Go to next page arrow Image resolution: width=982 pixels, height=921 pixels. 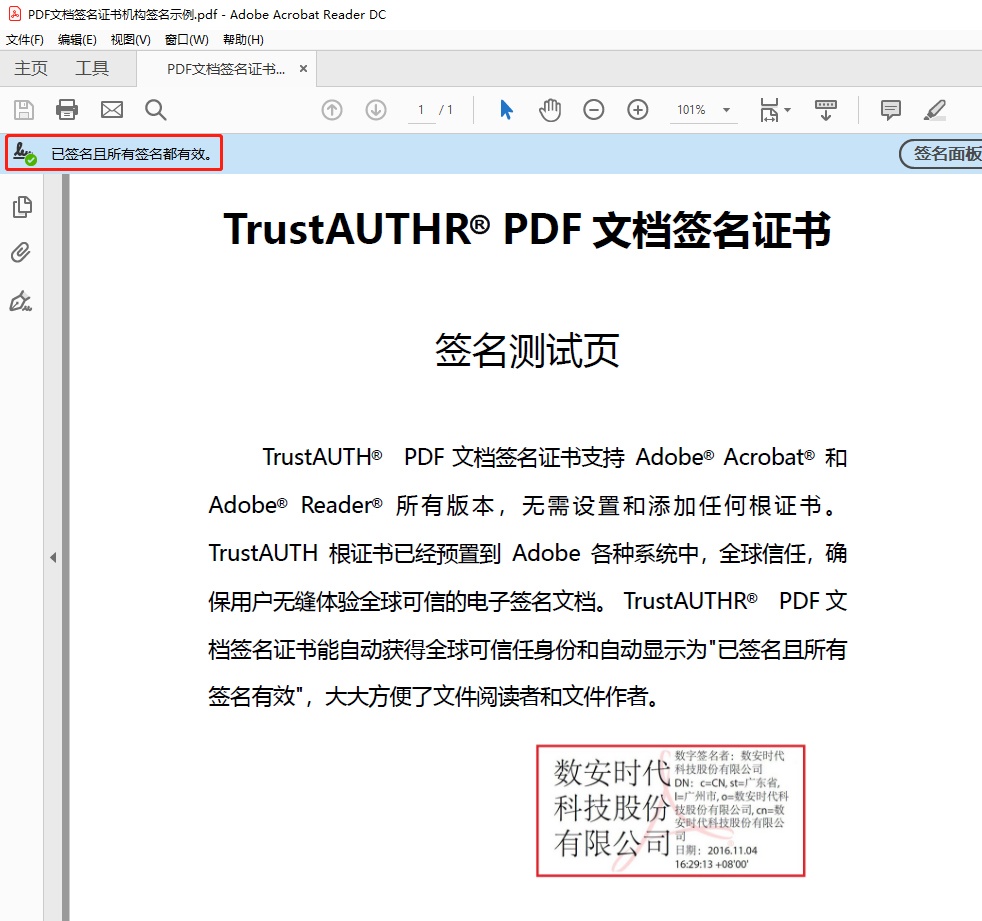click(376, 110)
